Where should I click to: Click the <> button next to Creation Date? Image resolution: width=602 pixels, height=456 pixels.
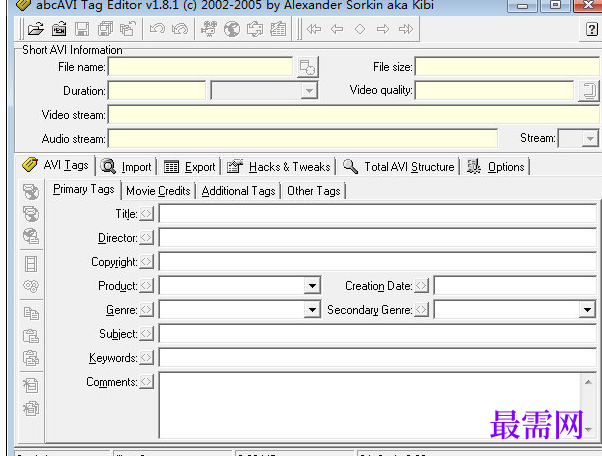point(421,285)
